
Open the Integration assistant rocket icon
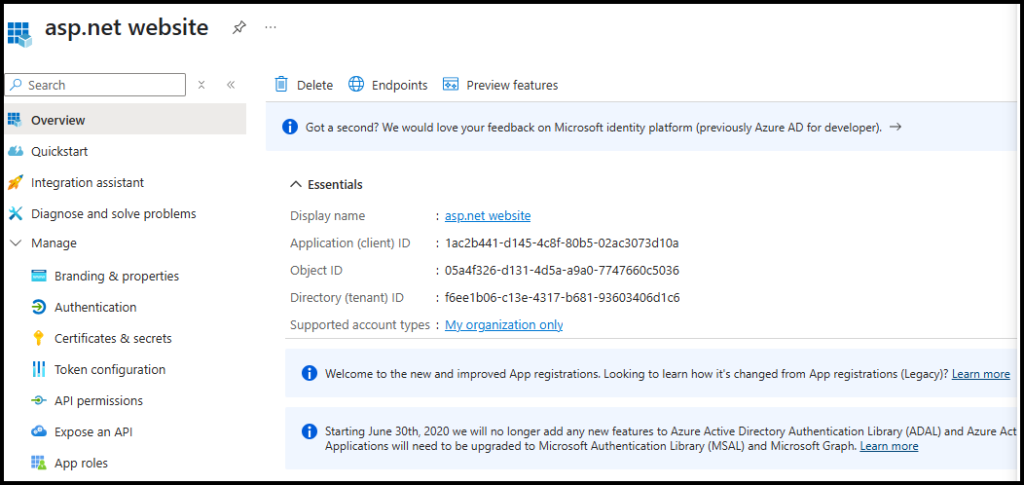point(15,182)
